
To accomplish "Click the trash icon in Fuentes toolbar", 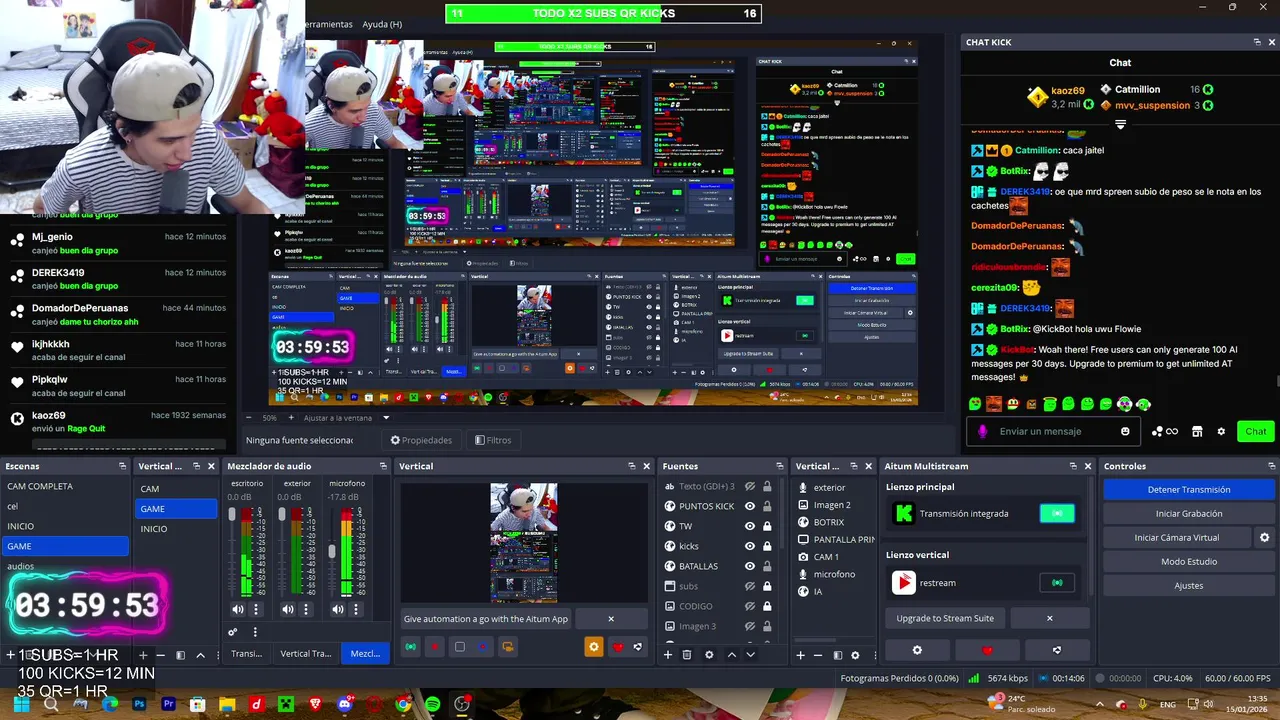I will (687, 655).
